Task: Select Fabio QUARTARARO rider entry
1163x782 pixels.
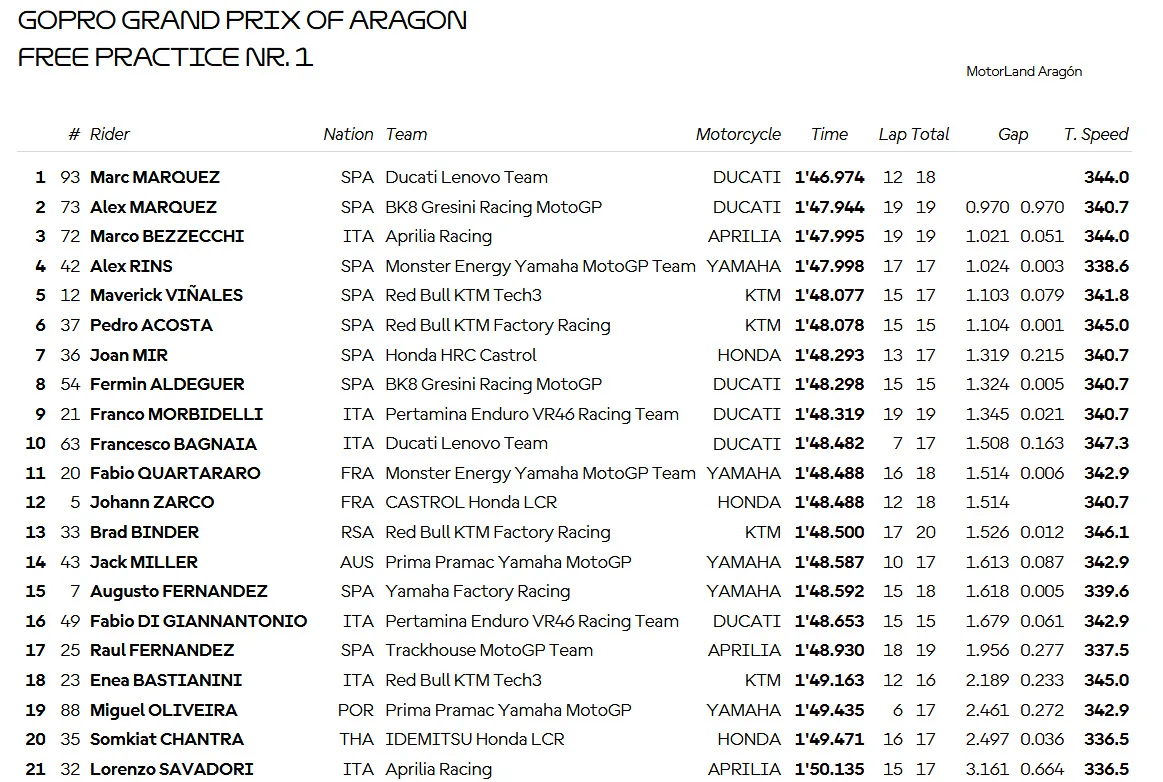Action: coord(175,473)
